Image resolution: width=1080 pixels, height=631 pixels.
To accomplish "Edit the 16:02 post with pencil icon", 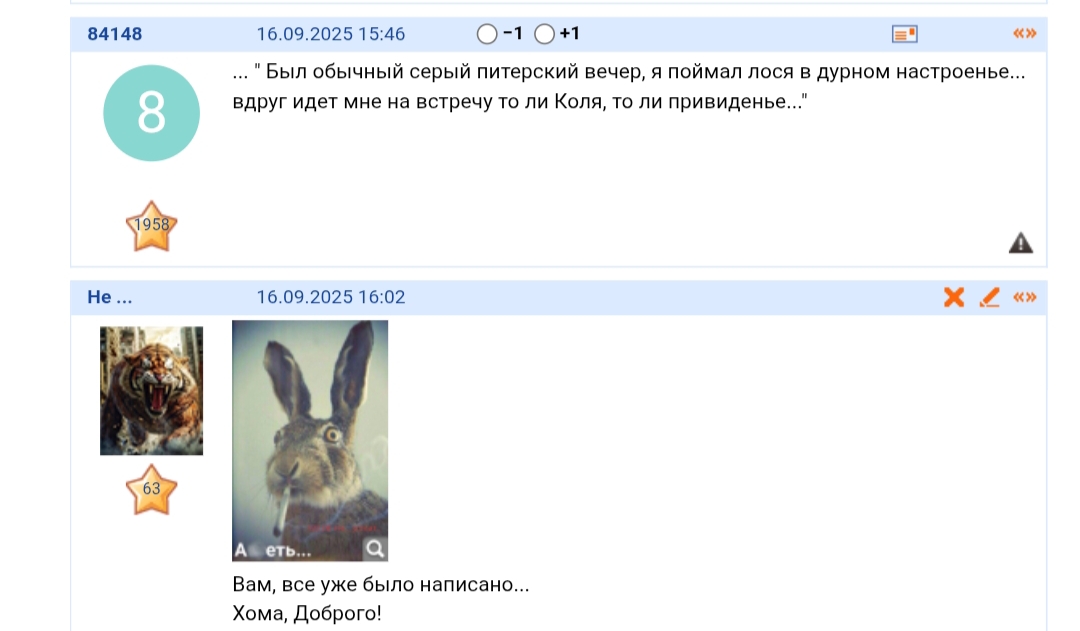I will [990, 297].
